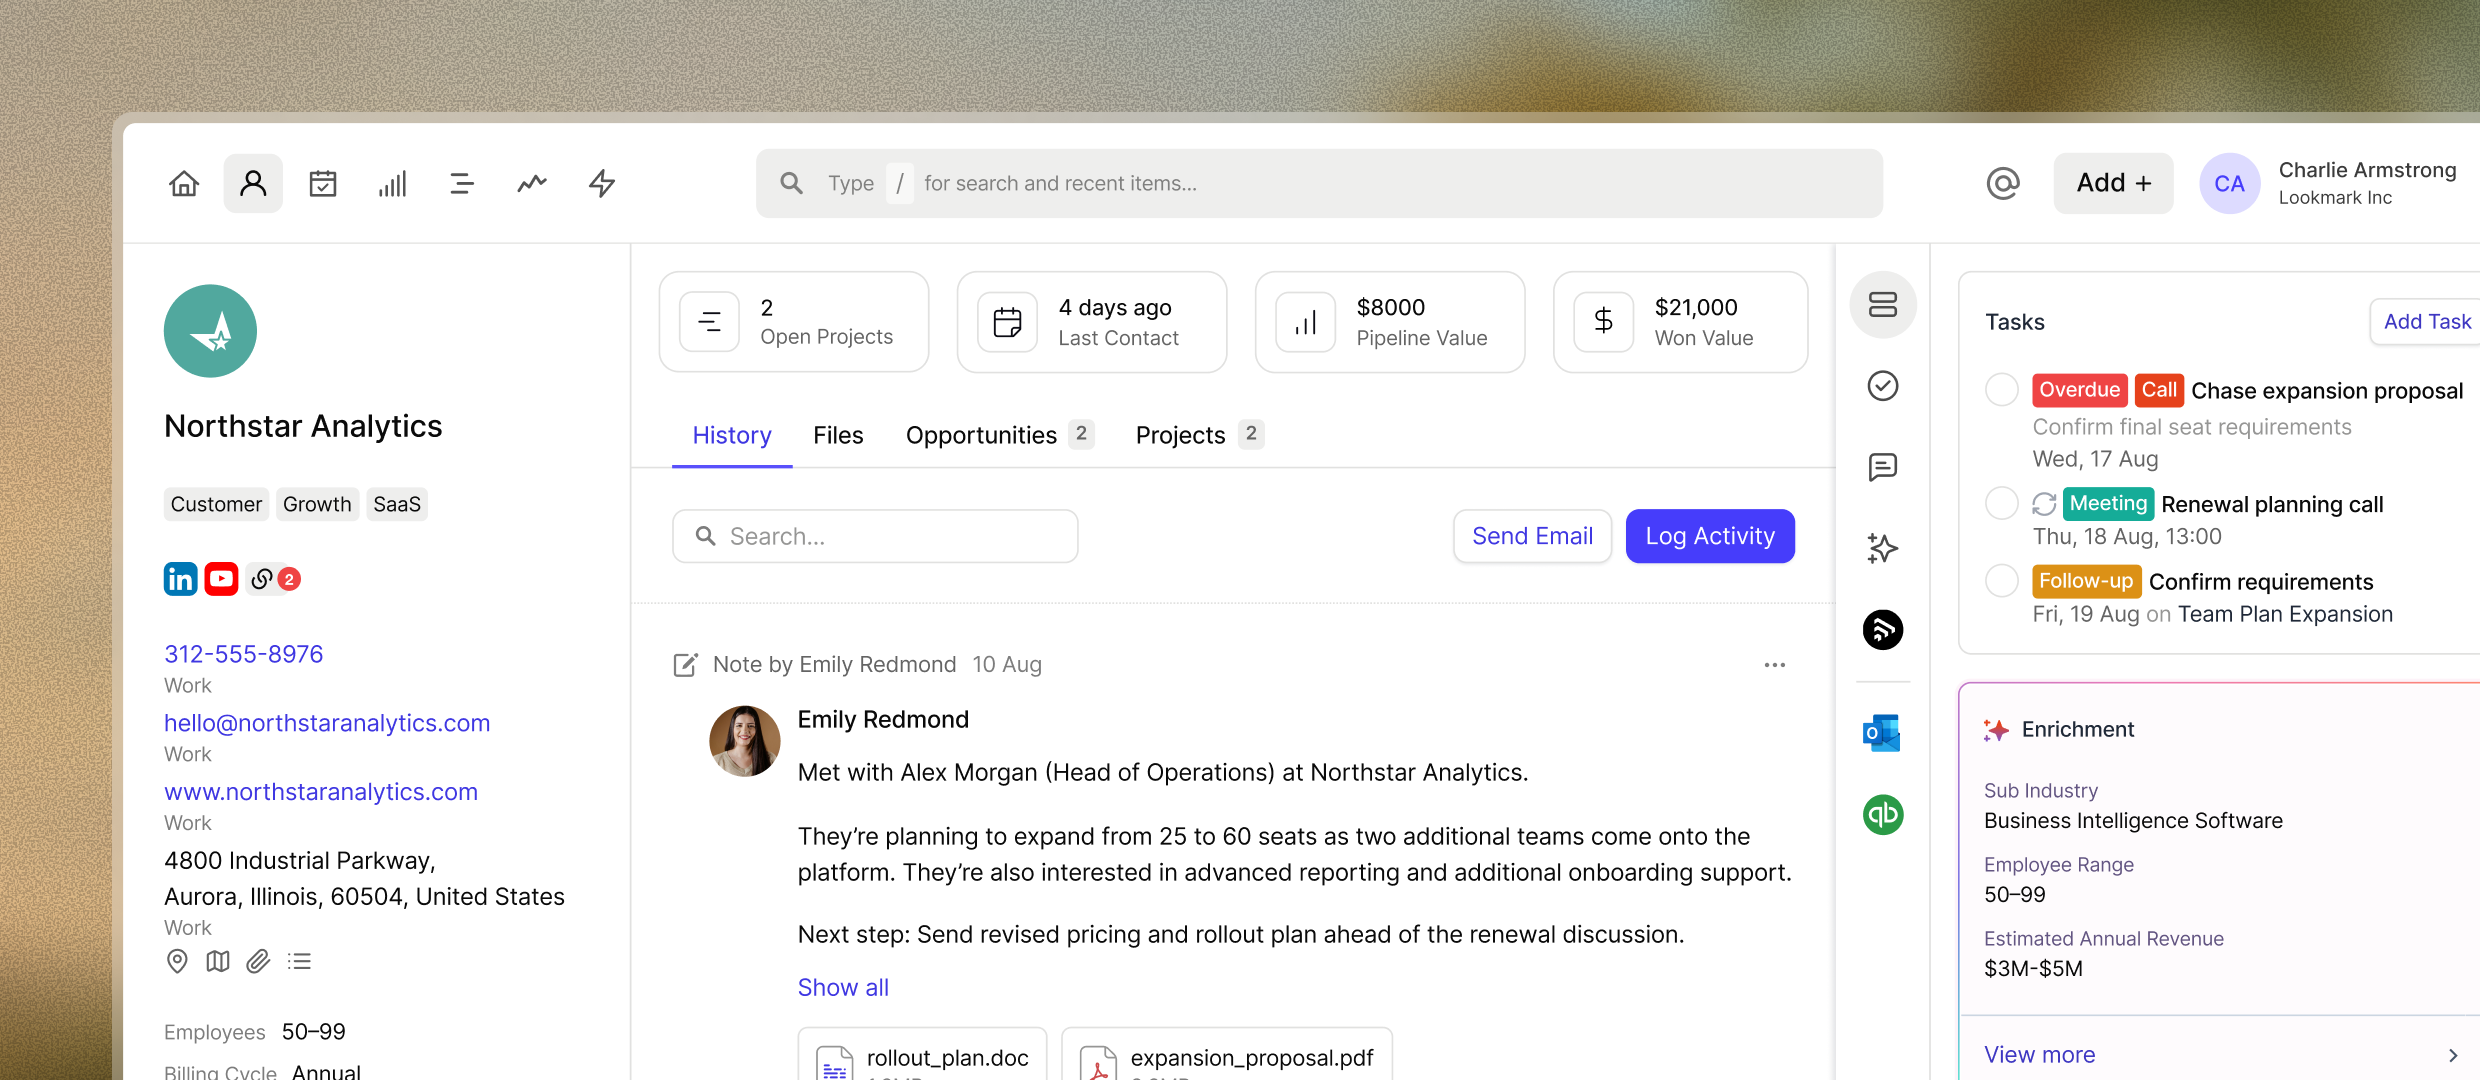Open the three-dot menu on Emily's note
This screenshot has width=2480, height=1080.
(1775, 665)
